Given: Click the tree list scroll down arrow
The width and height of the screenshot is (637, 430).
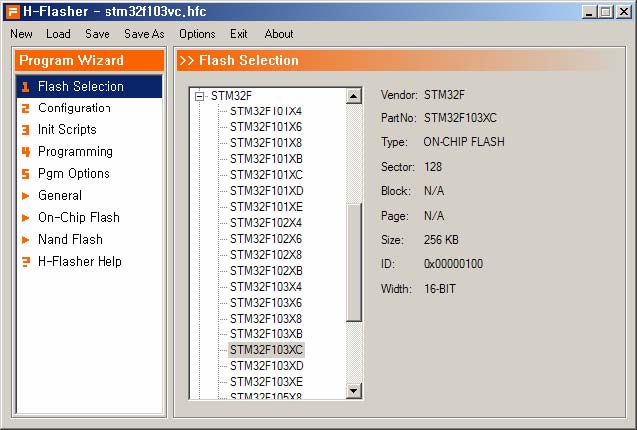Looking at the screenshot, I should coord(353,391).
